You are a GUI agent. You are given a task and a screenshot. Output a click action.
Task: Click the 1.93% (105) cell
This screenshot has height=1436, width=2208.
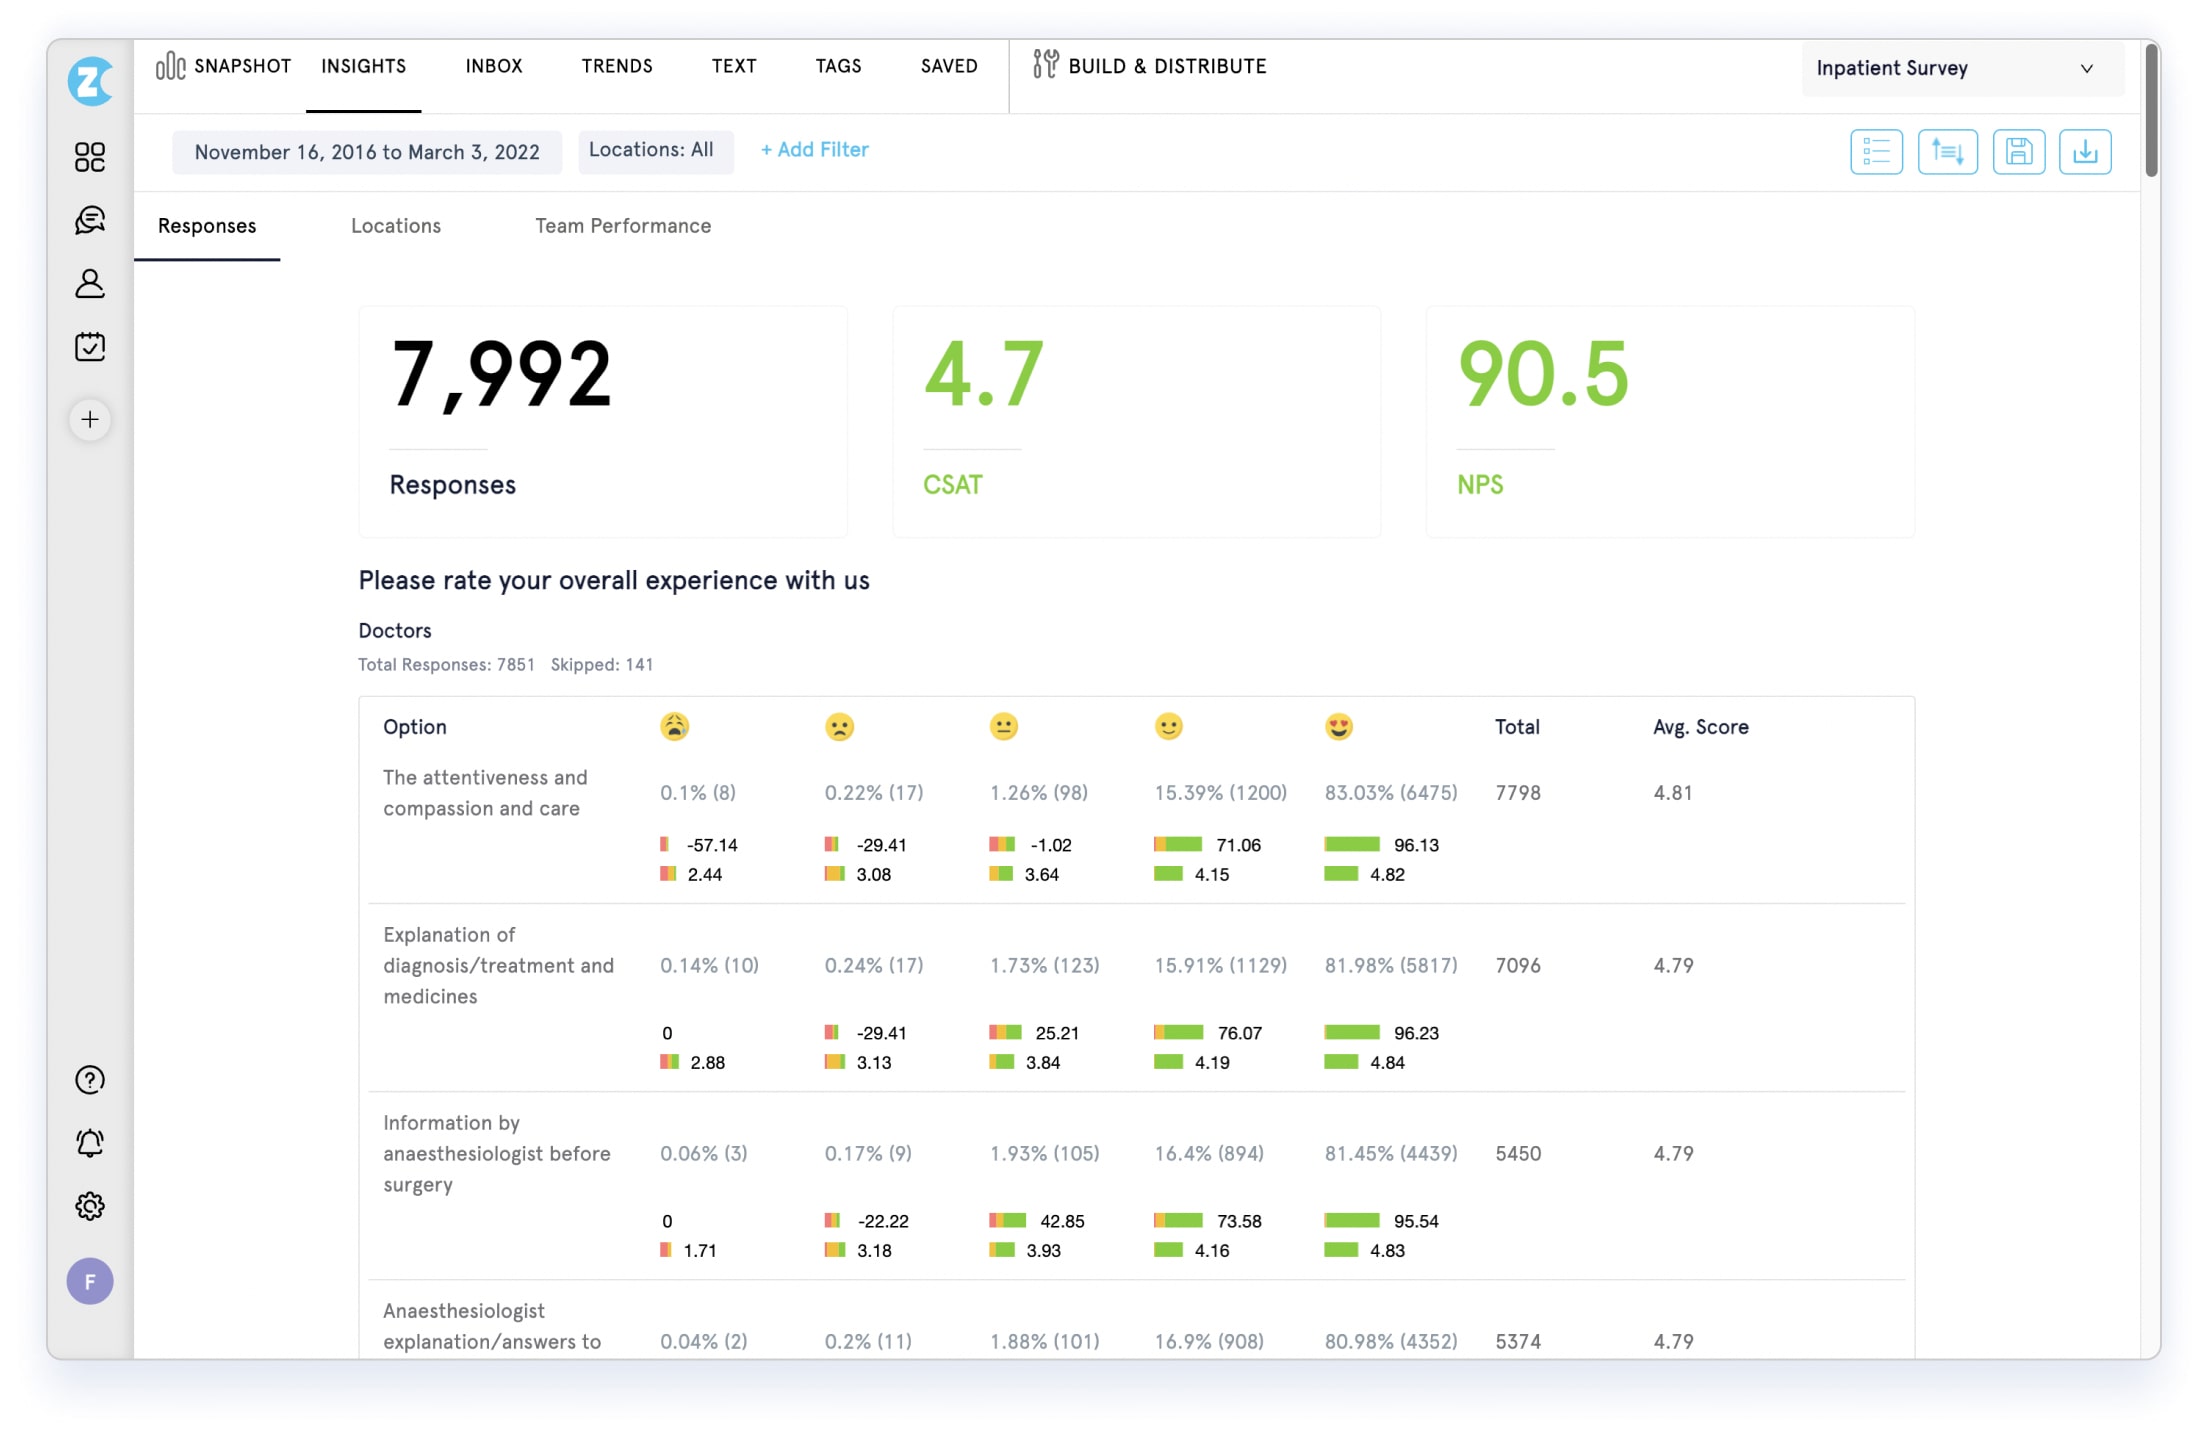1045,1154
